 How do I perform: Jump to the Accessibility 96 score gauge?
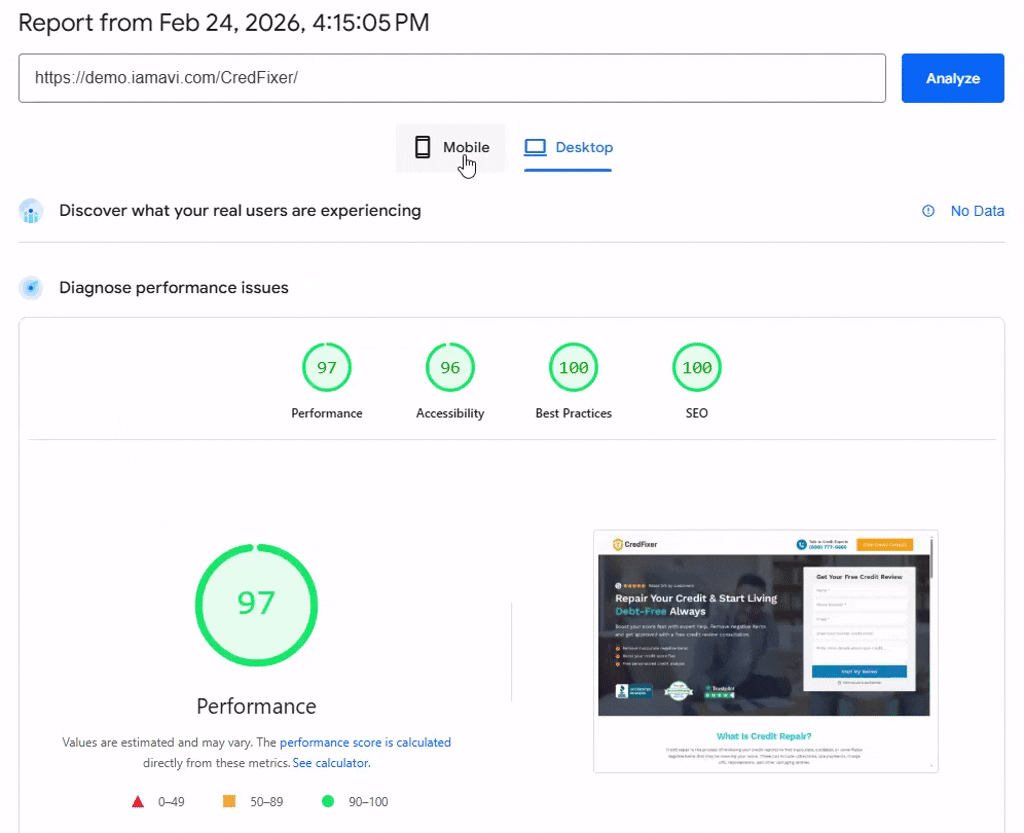(450, 368)
